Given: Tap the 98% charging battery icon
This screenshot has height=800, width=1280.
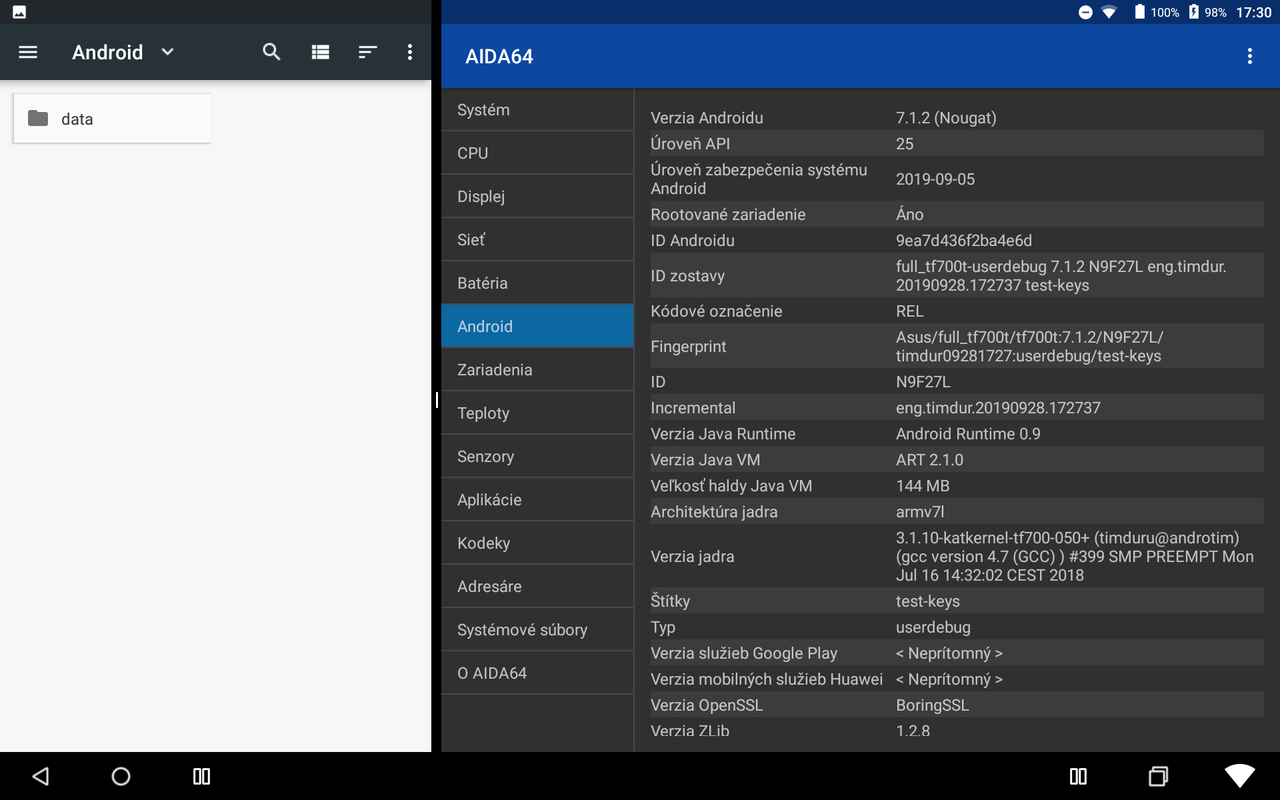Looking at the screenshot, I should click(1193, 12).
